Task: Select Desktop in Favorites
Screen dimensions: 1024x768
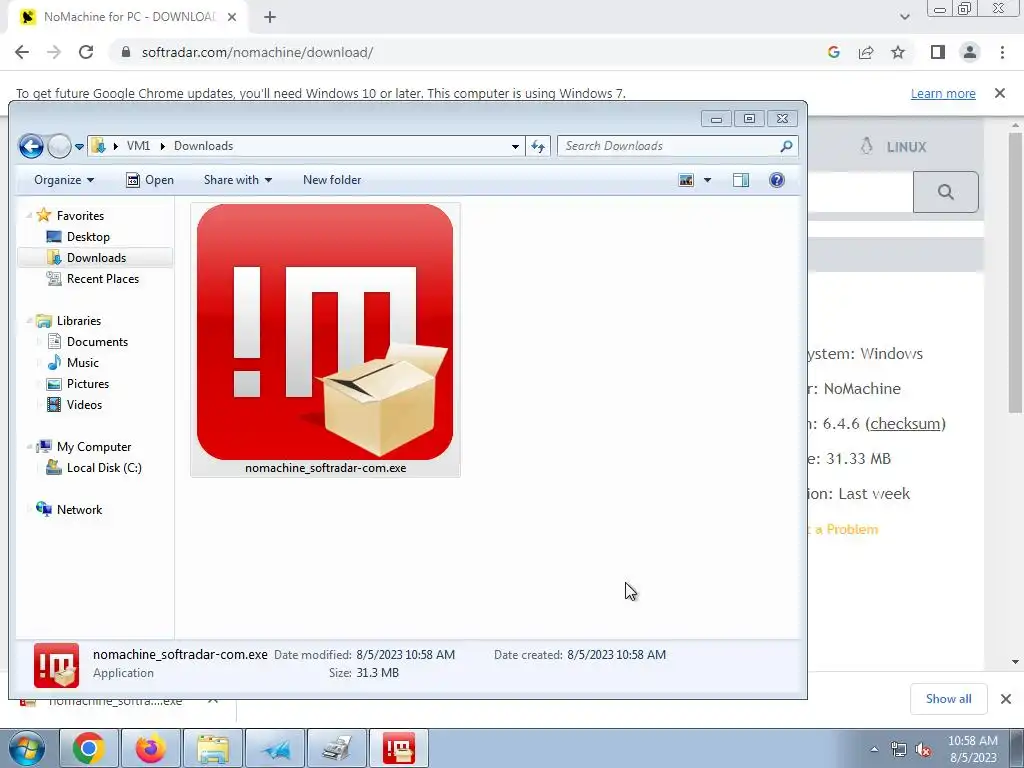Action: (x=88, y=236)
